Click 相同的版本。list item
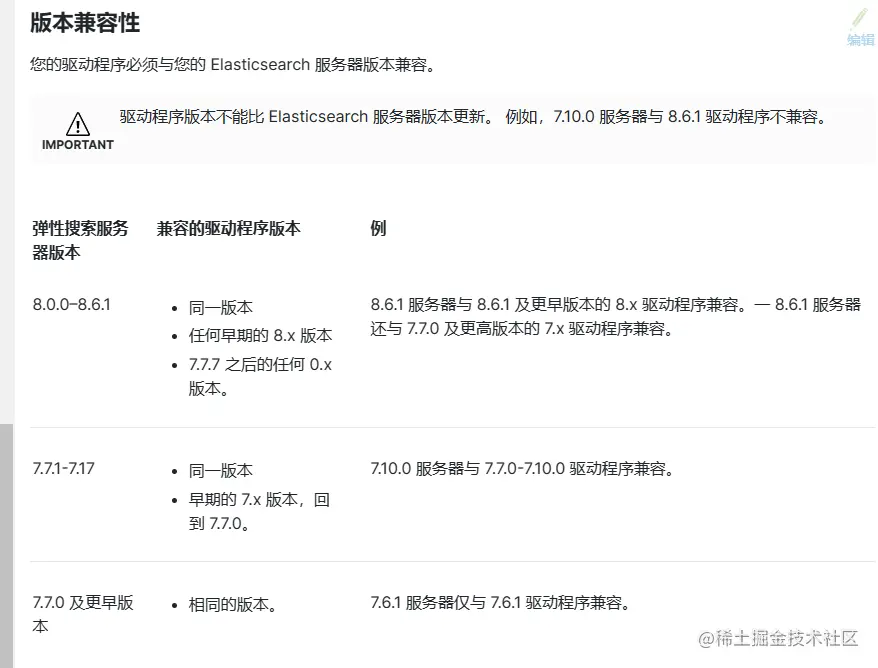The image size is (878, 668). point(233,605)
